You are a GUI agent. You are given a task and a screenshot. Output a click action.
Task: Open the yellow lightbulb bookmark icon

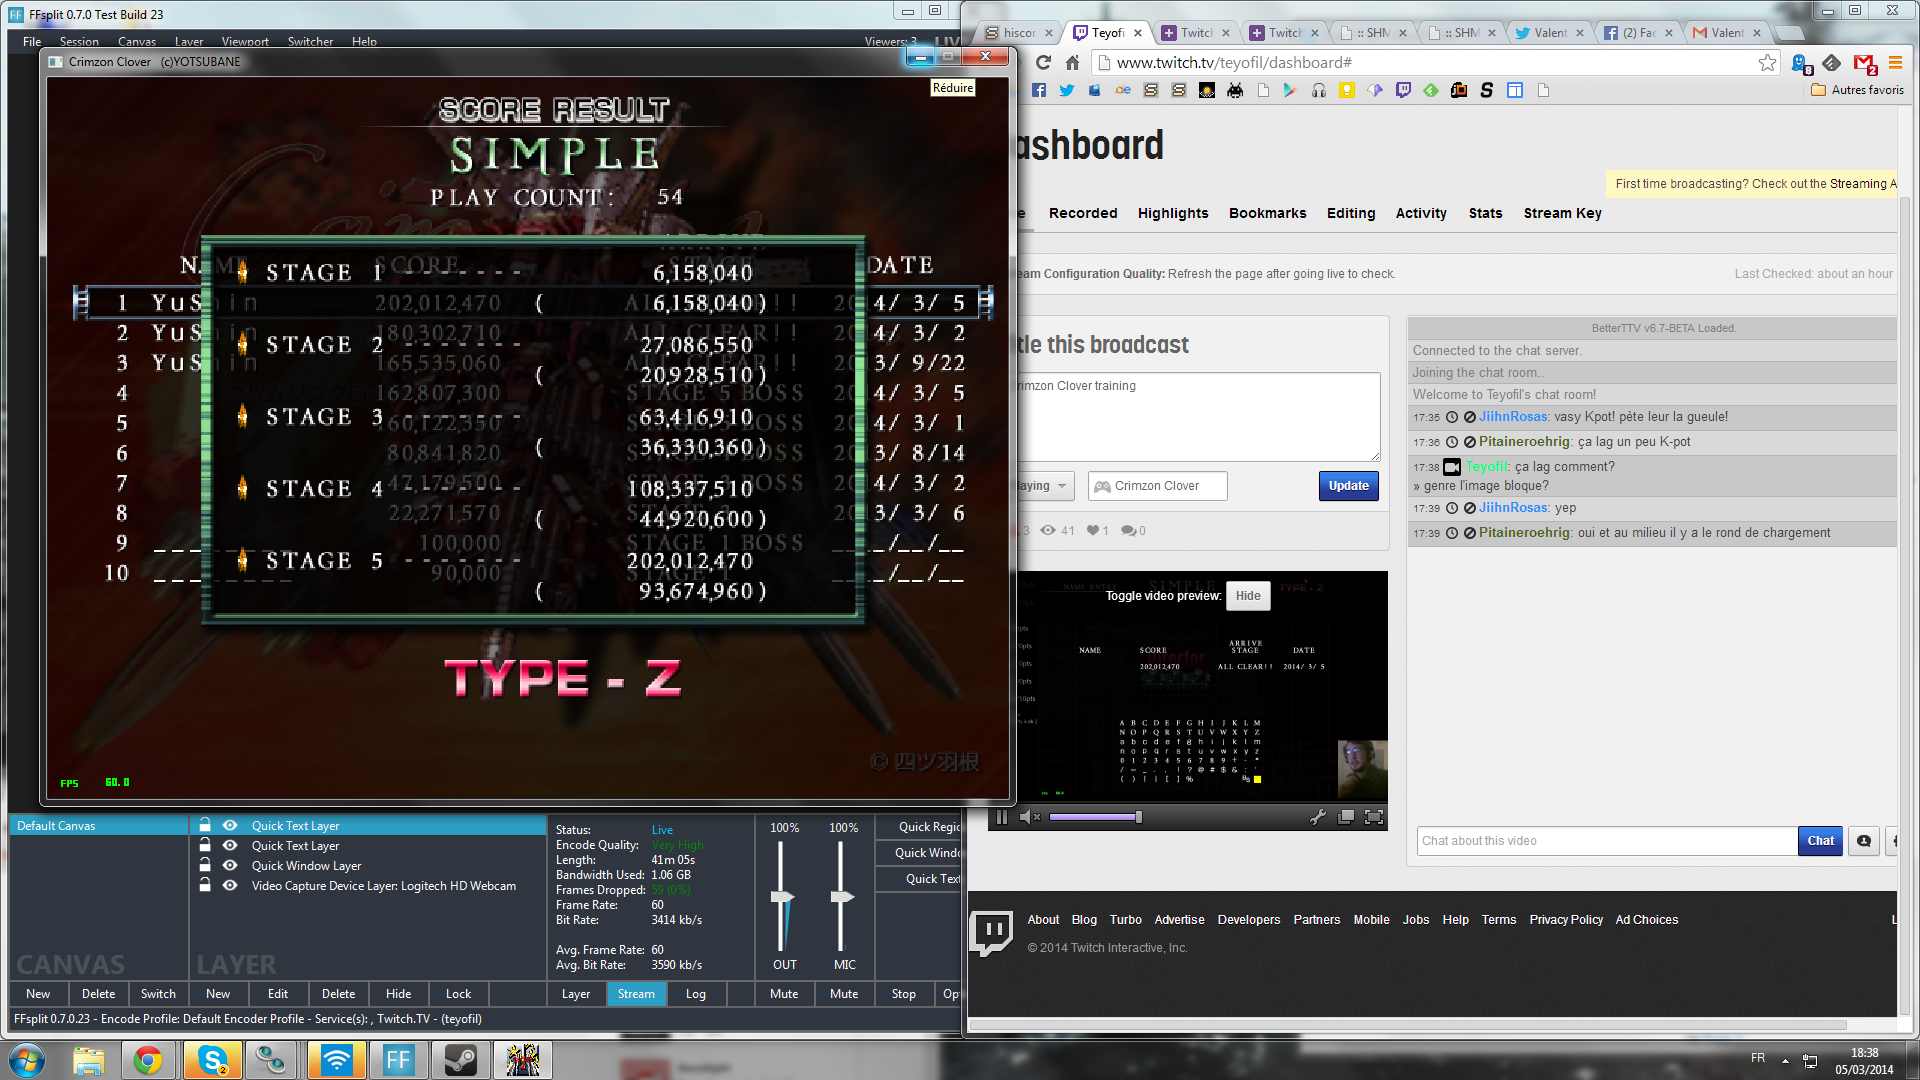coord(1347,90)
